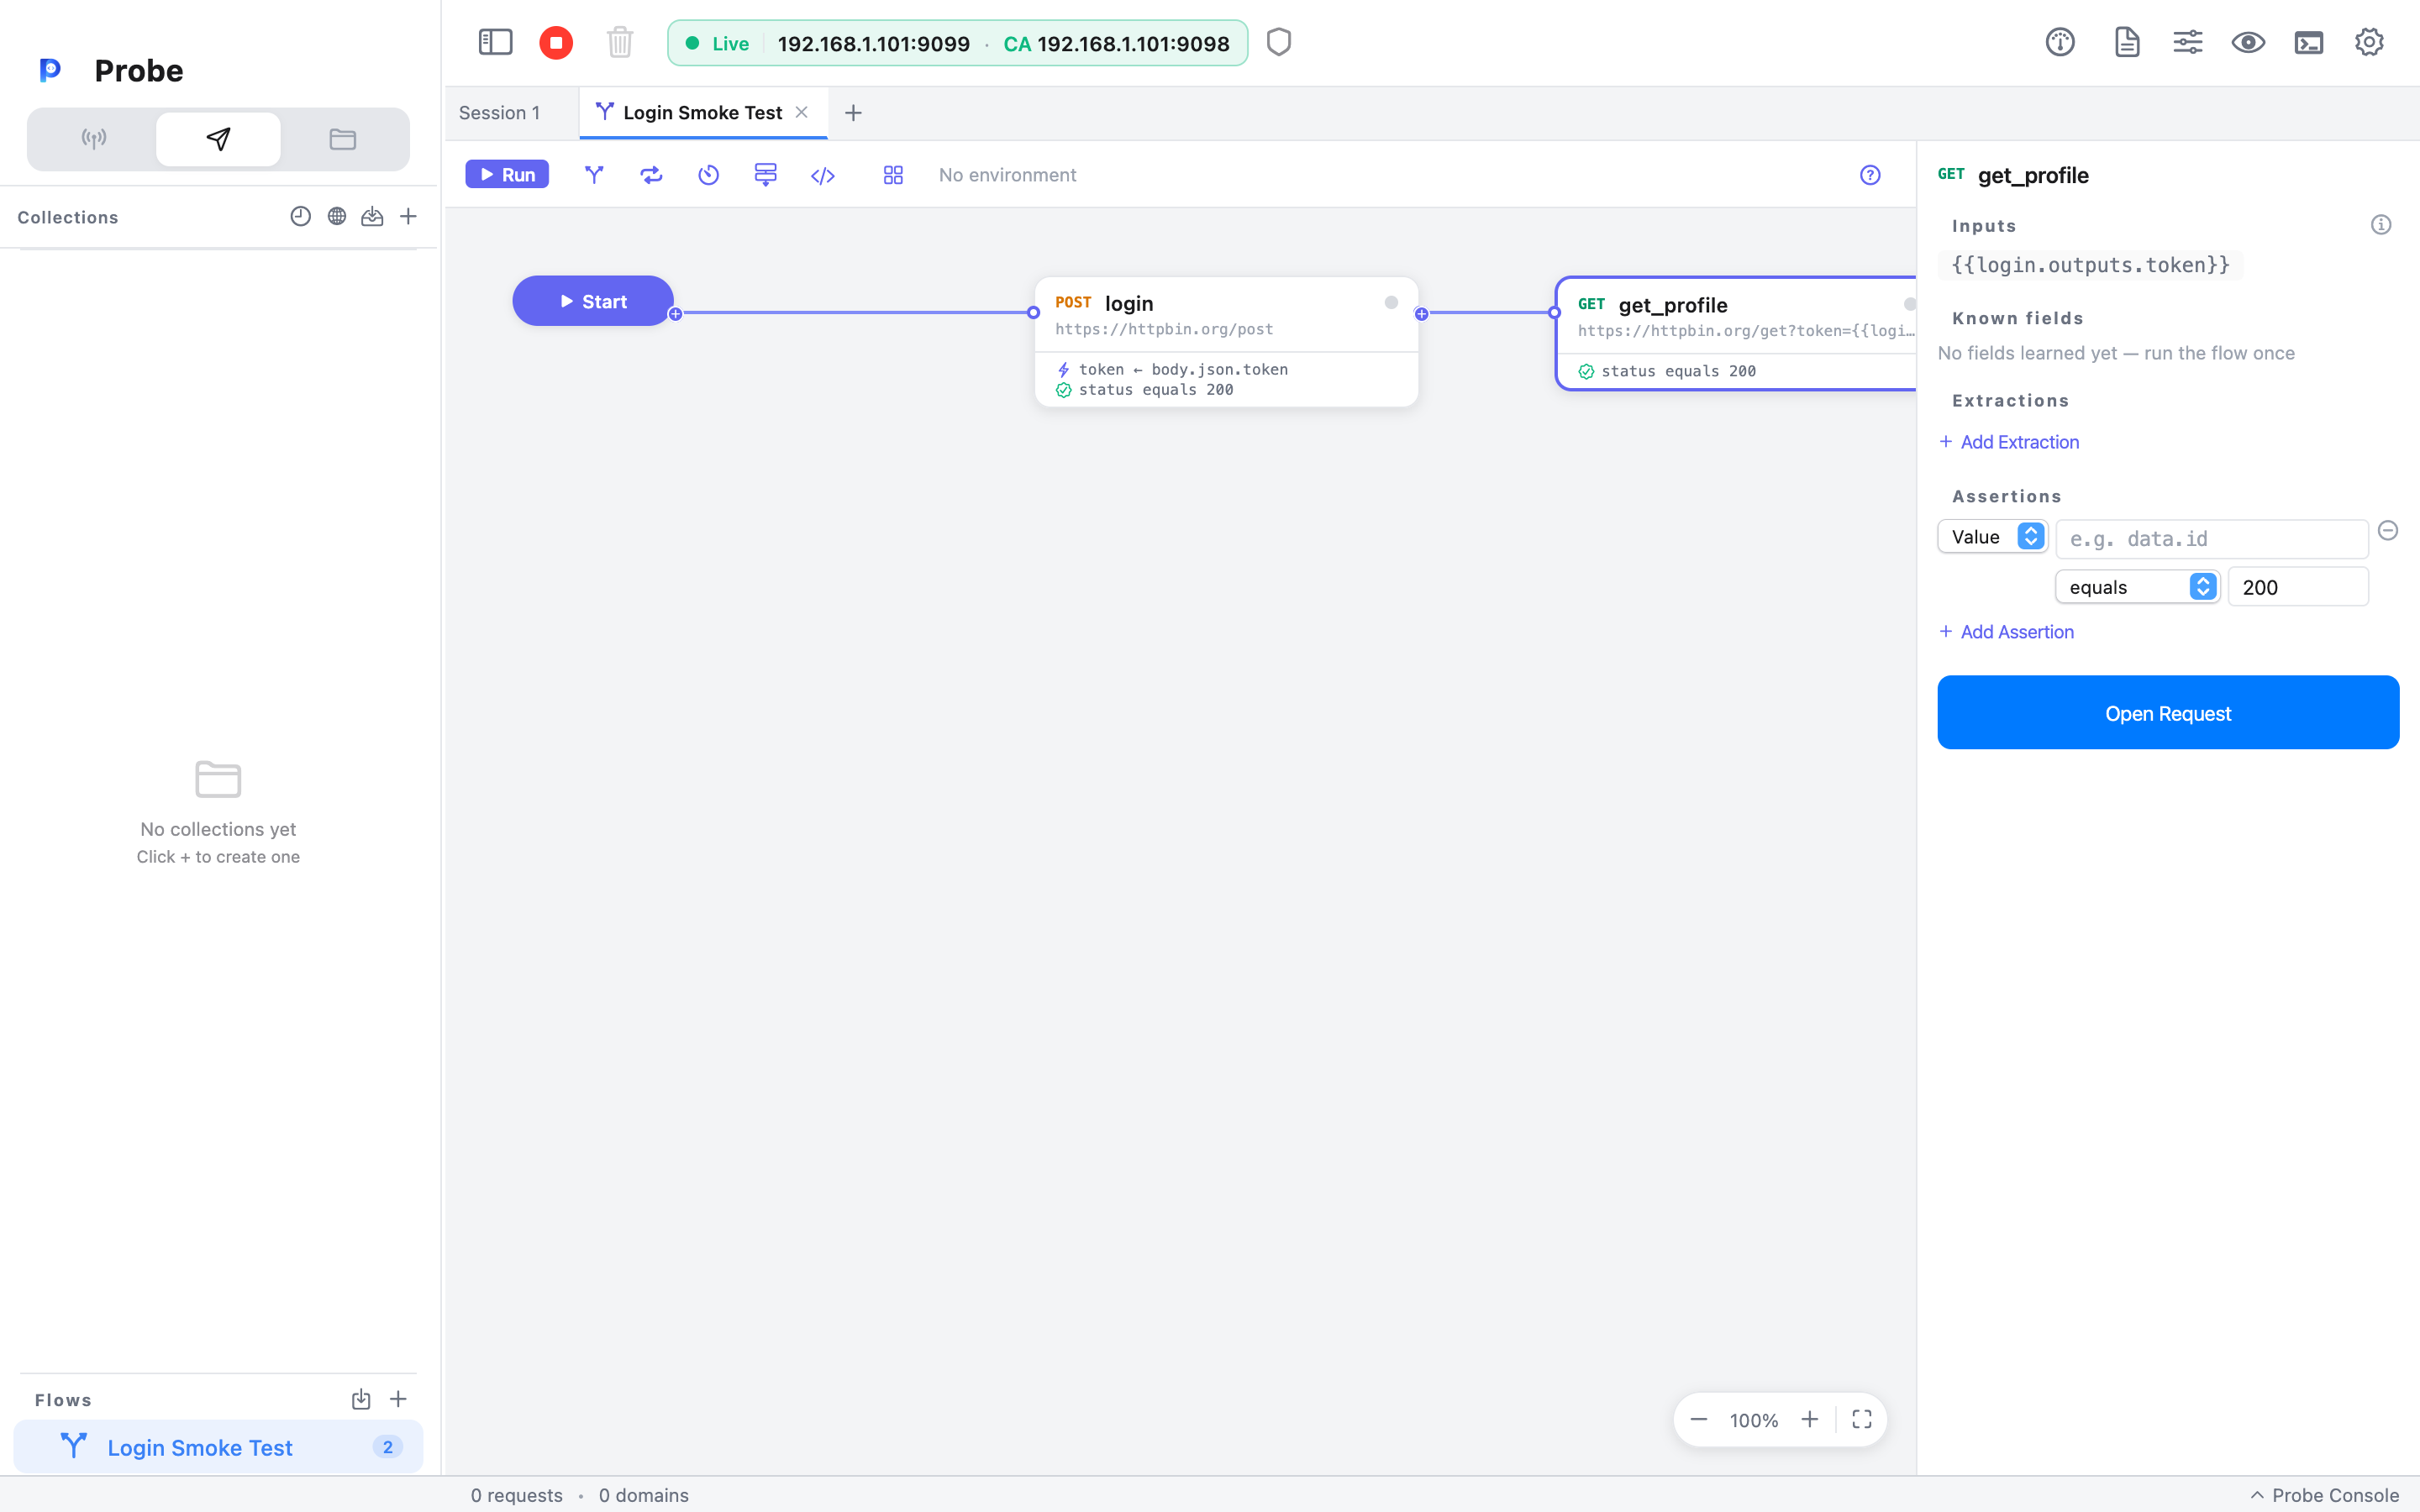Zoom in the flow canvas
Viewport: 2420px width, 1512px height.
coord(1809,1420)
